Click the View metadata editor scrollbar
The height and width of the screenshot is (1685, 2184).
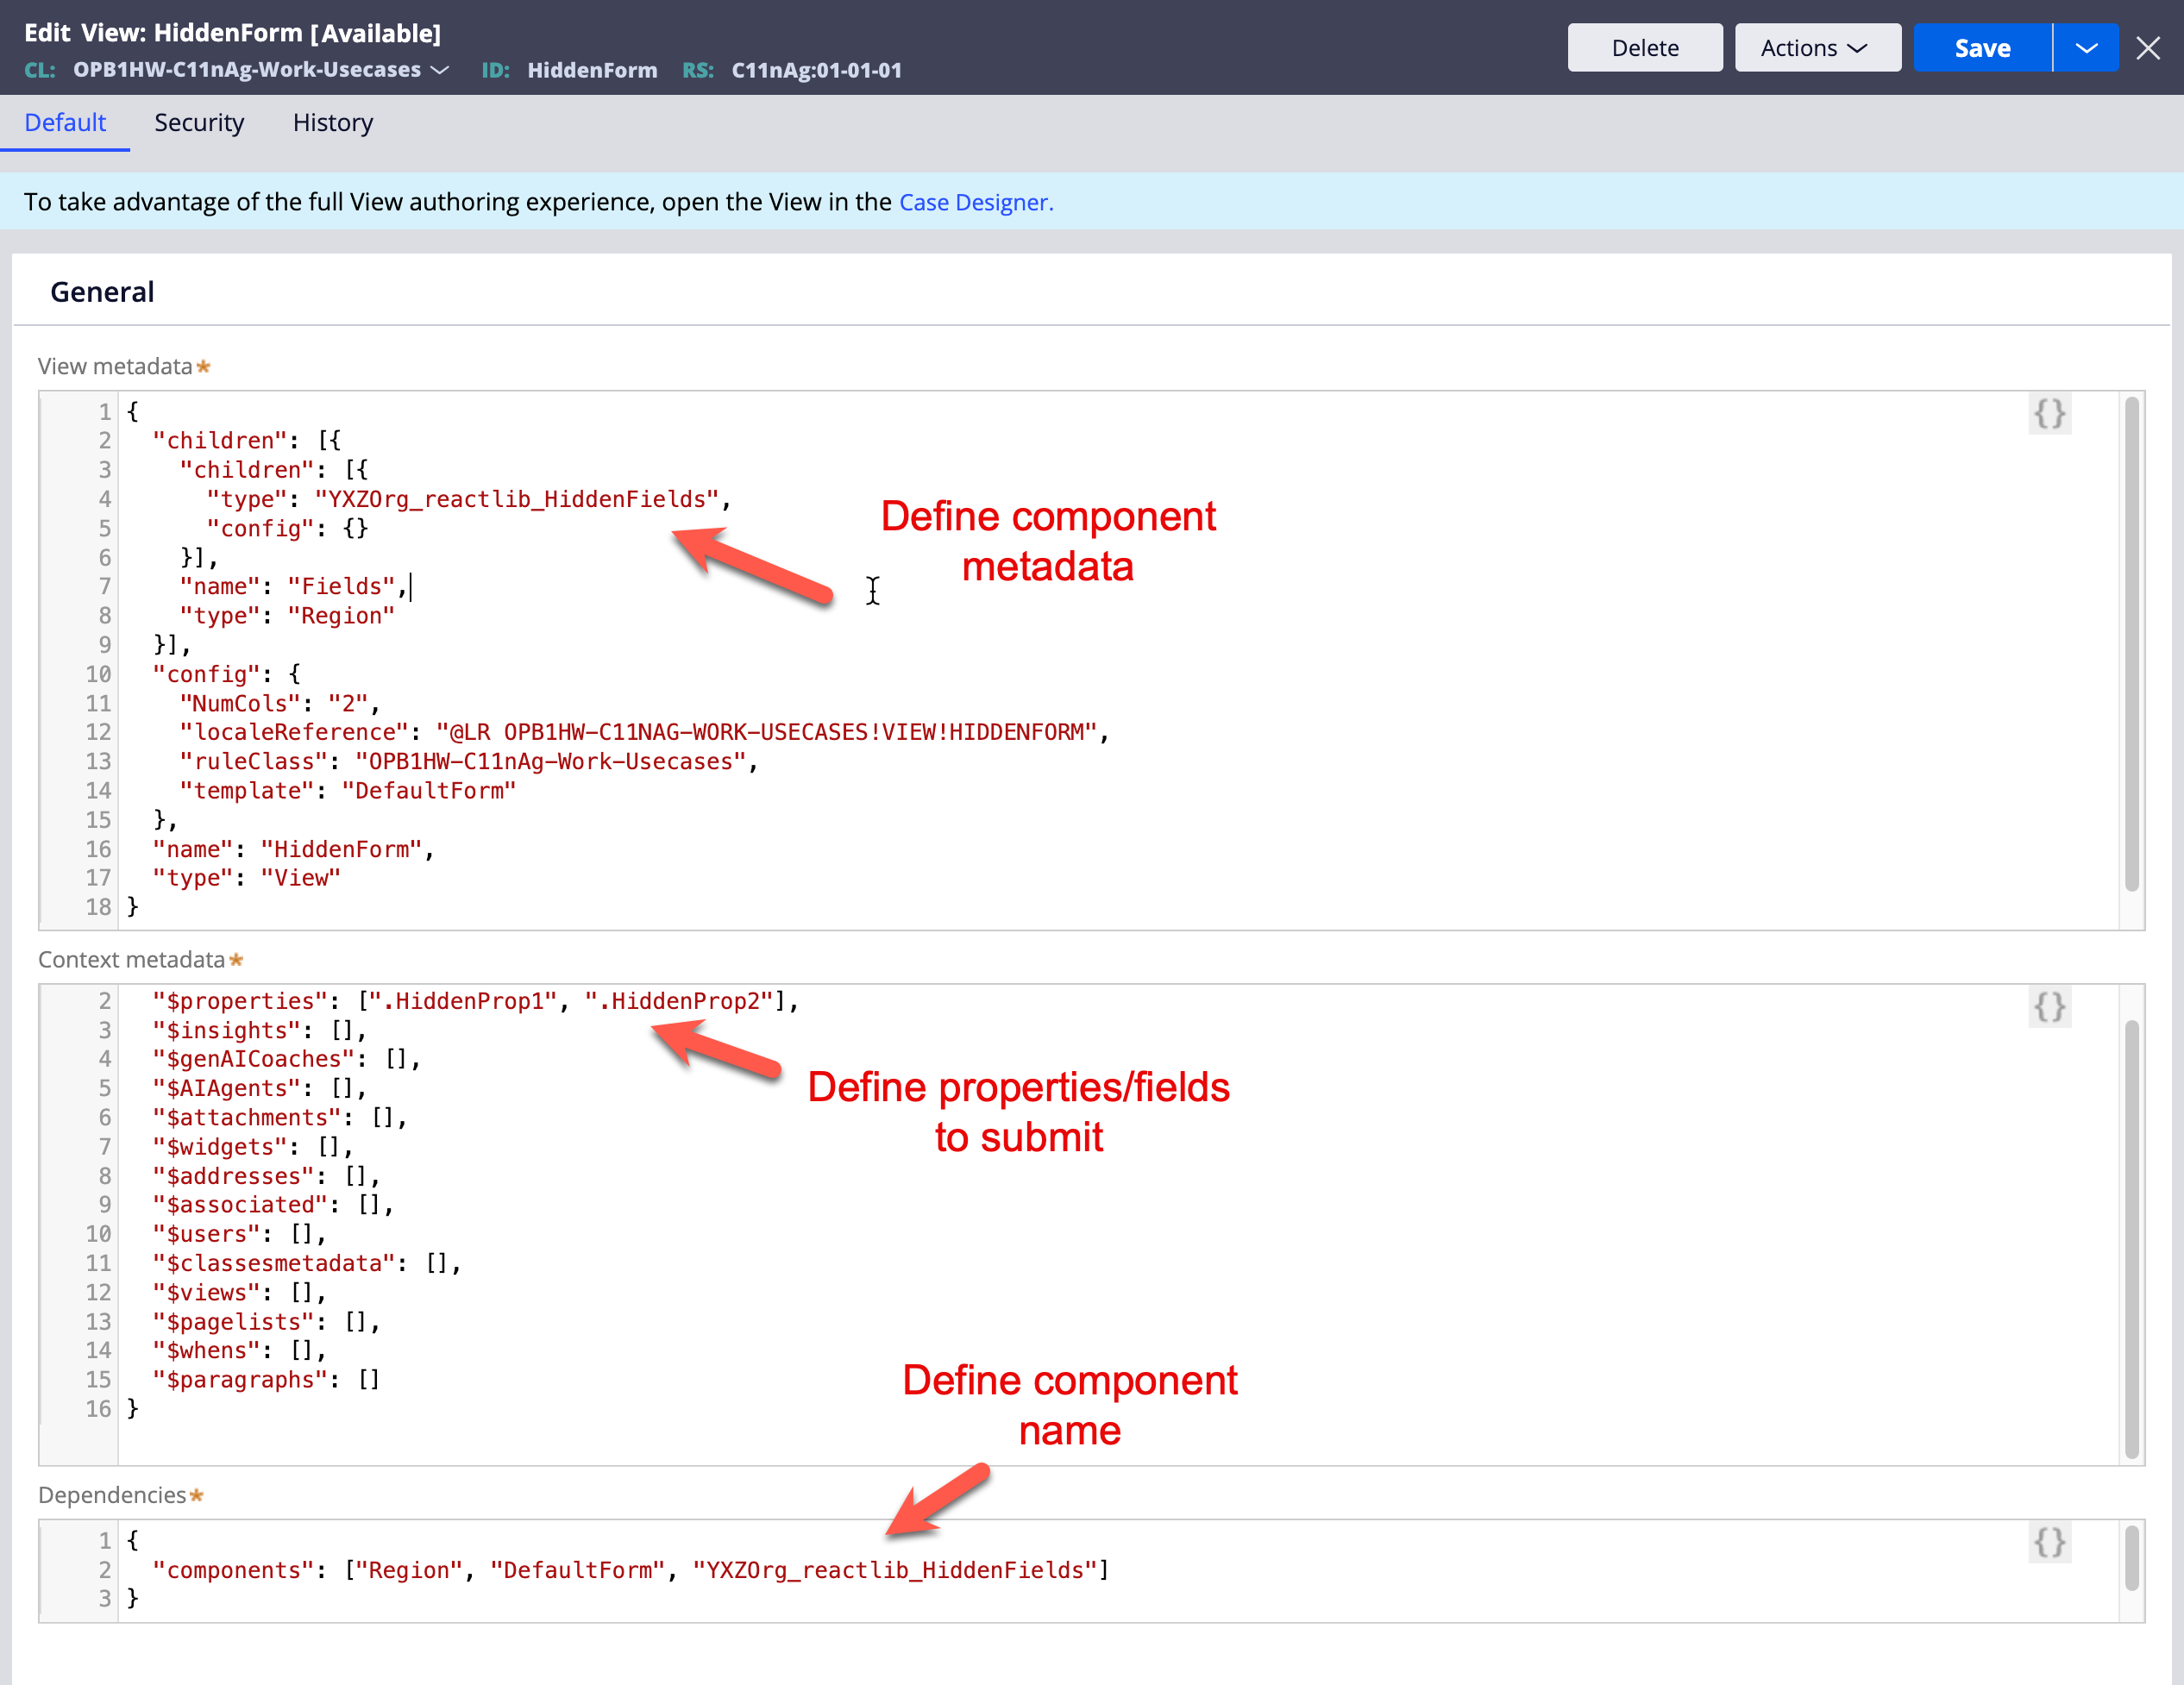(x=2131, y=644)
